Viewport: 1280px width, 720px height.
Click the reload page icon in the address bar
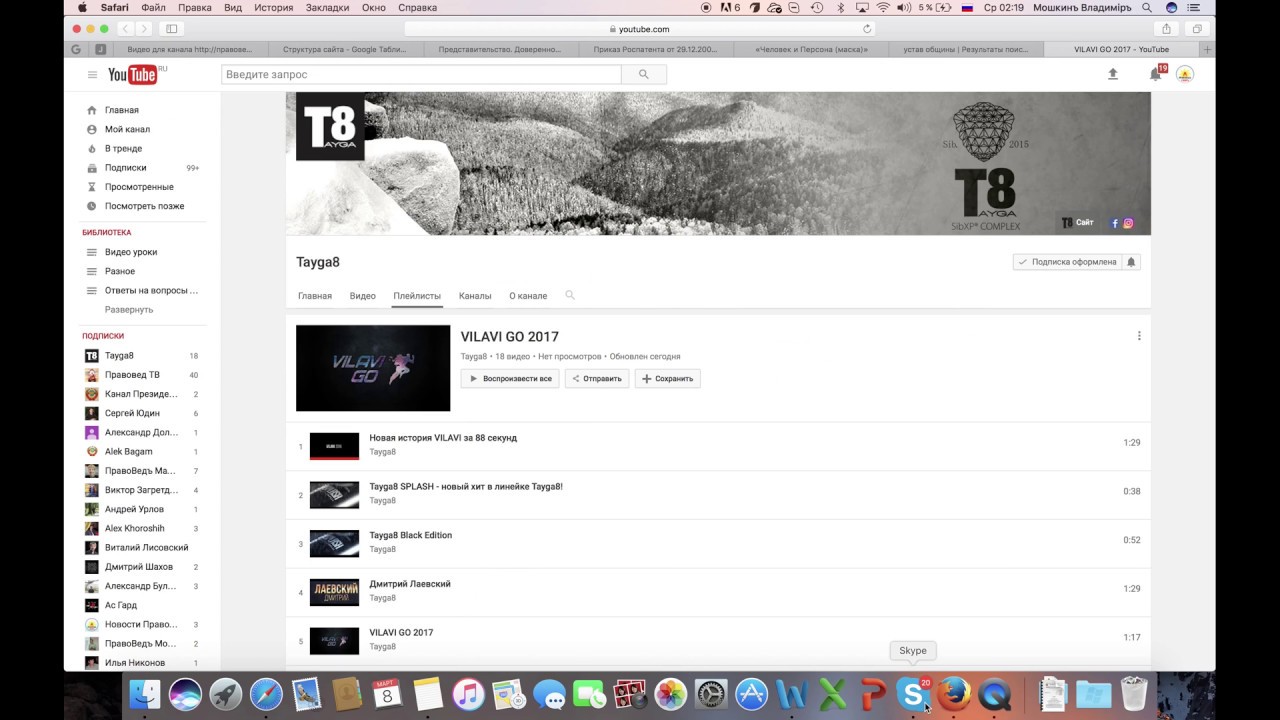pyautogui.click(x=867, y=29)
